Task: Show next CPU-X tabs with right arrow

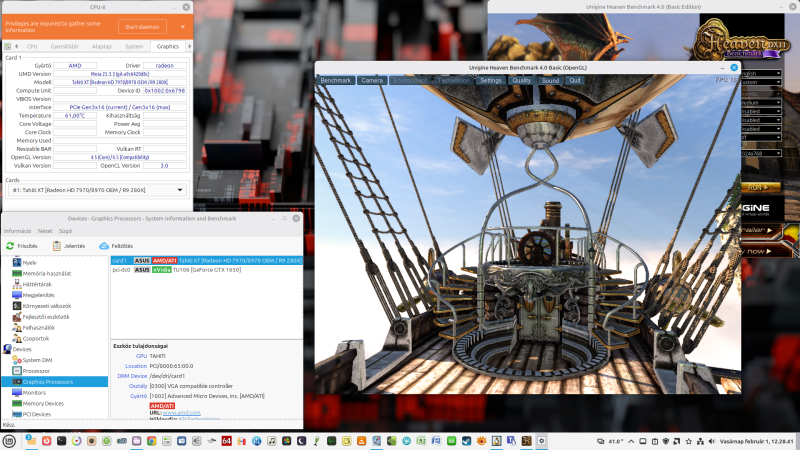Action: click(189, 46)
